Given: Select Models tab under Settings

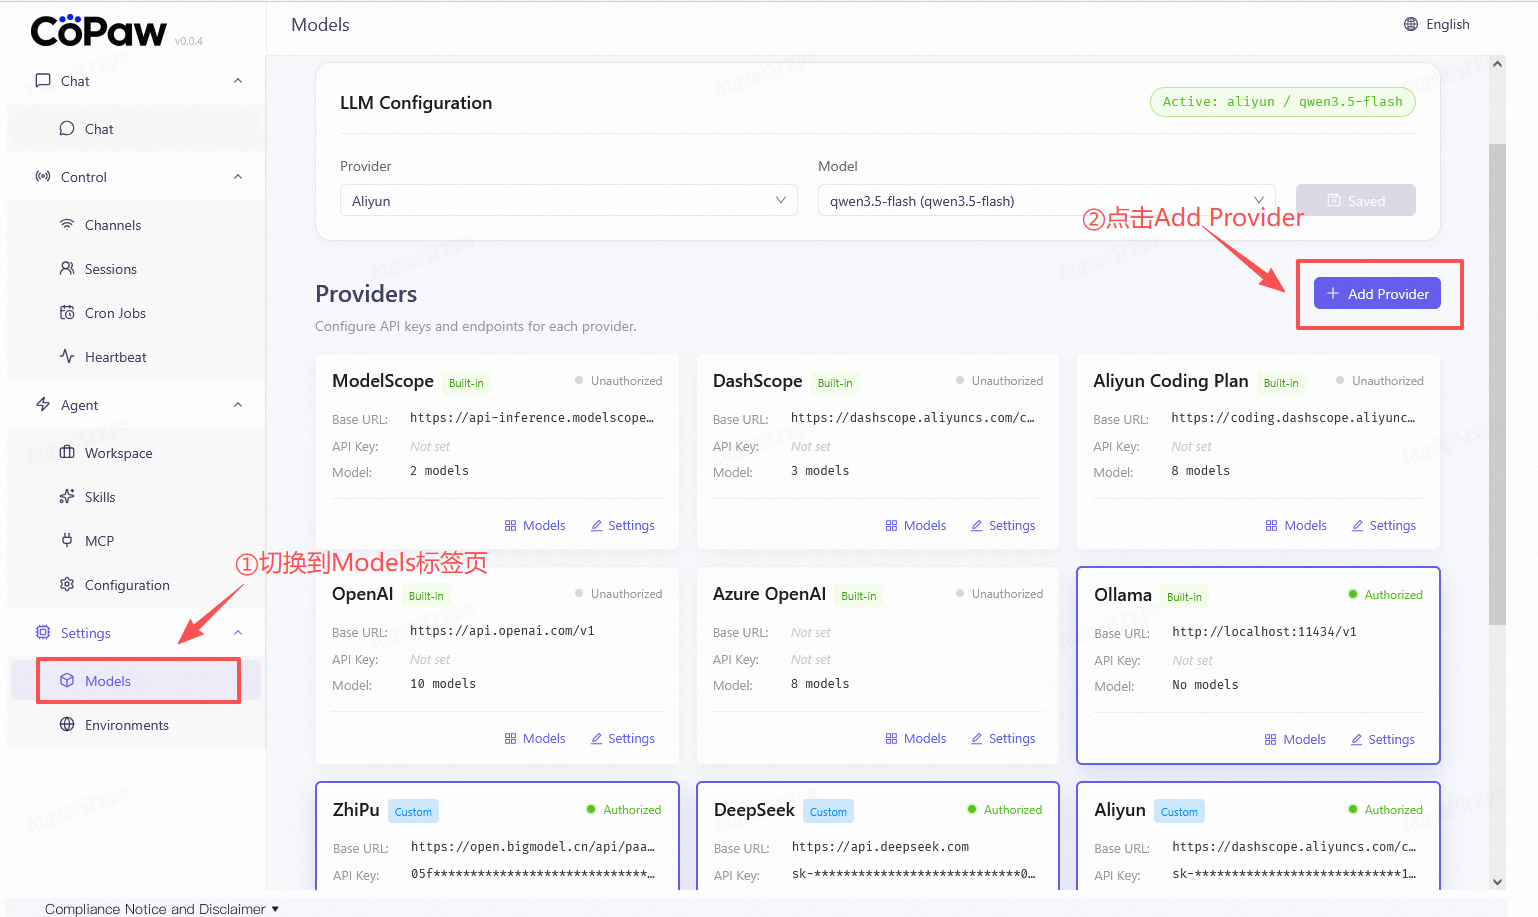Looking at the screenshot, I should tap(108, 681).
